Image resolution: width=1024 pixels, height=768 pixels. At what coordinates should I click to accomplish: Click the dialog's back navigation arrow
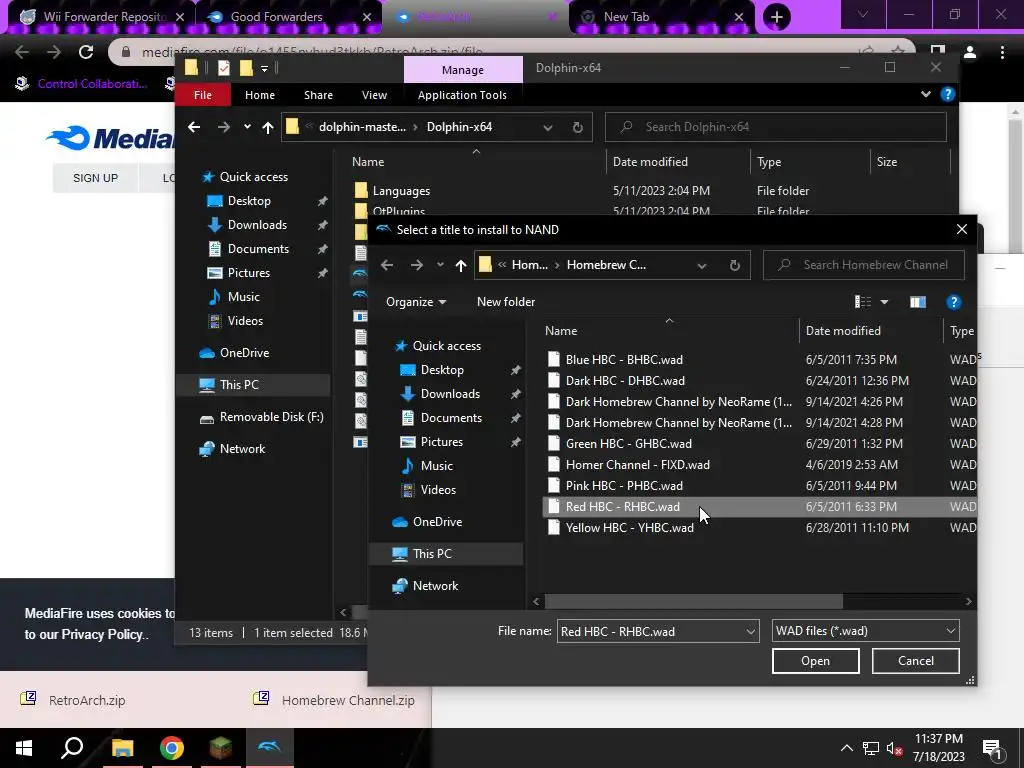[387, 265]
